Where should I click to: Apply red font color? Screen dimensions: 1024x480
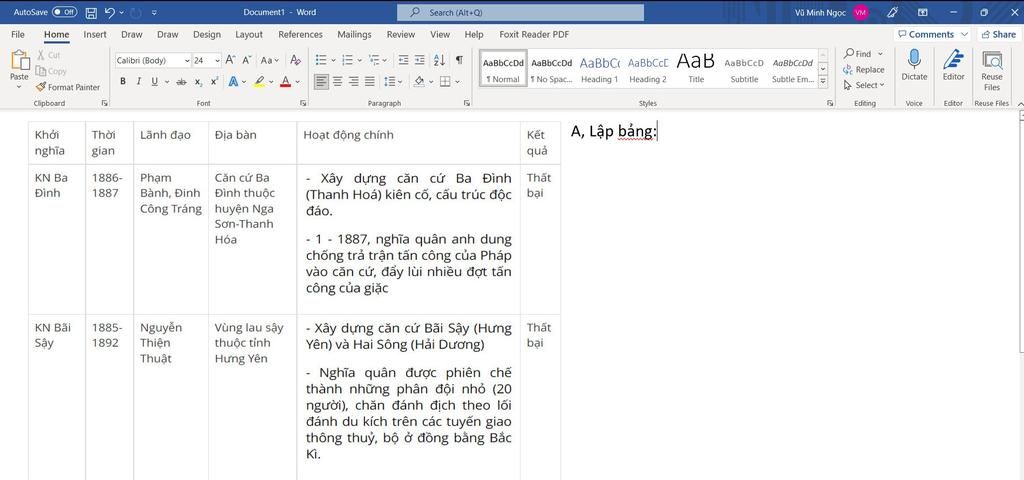tap(285, 82)
